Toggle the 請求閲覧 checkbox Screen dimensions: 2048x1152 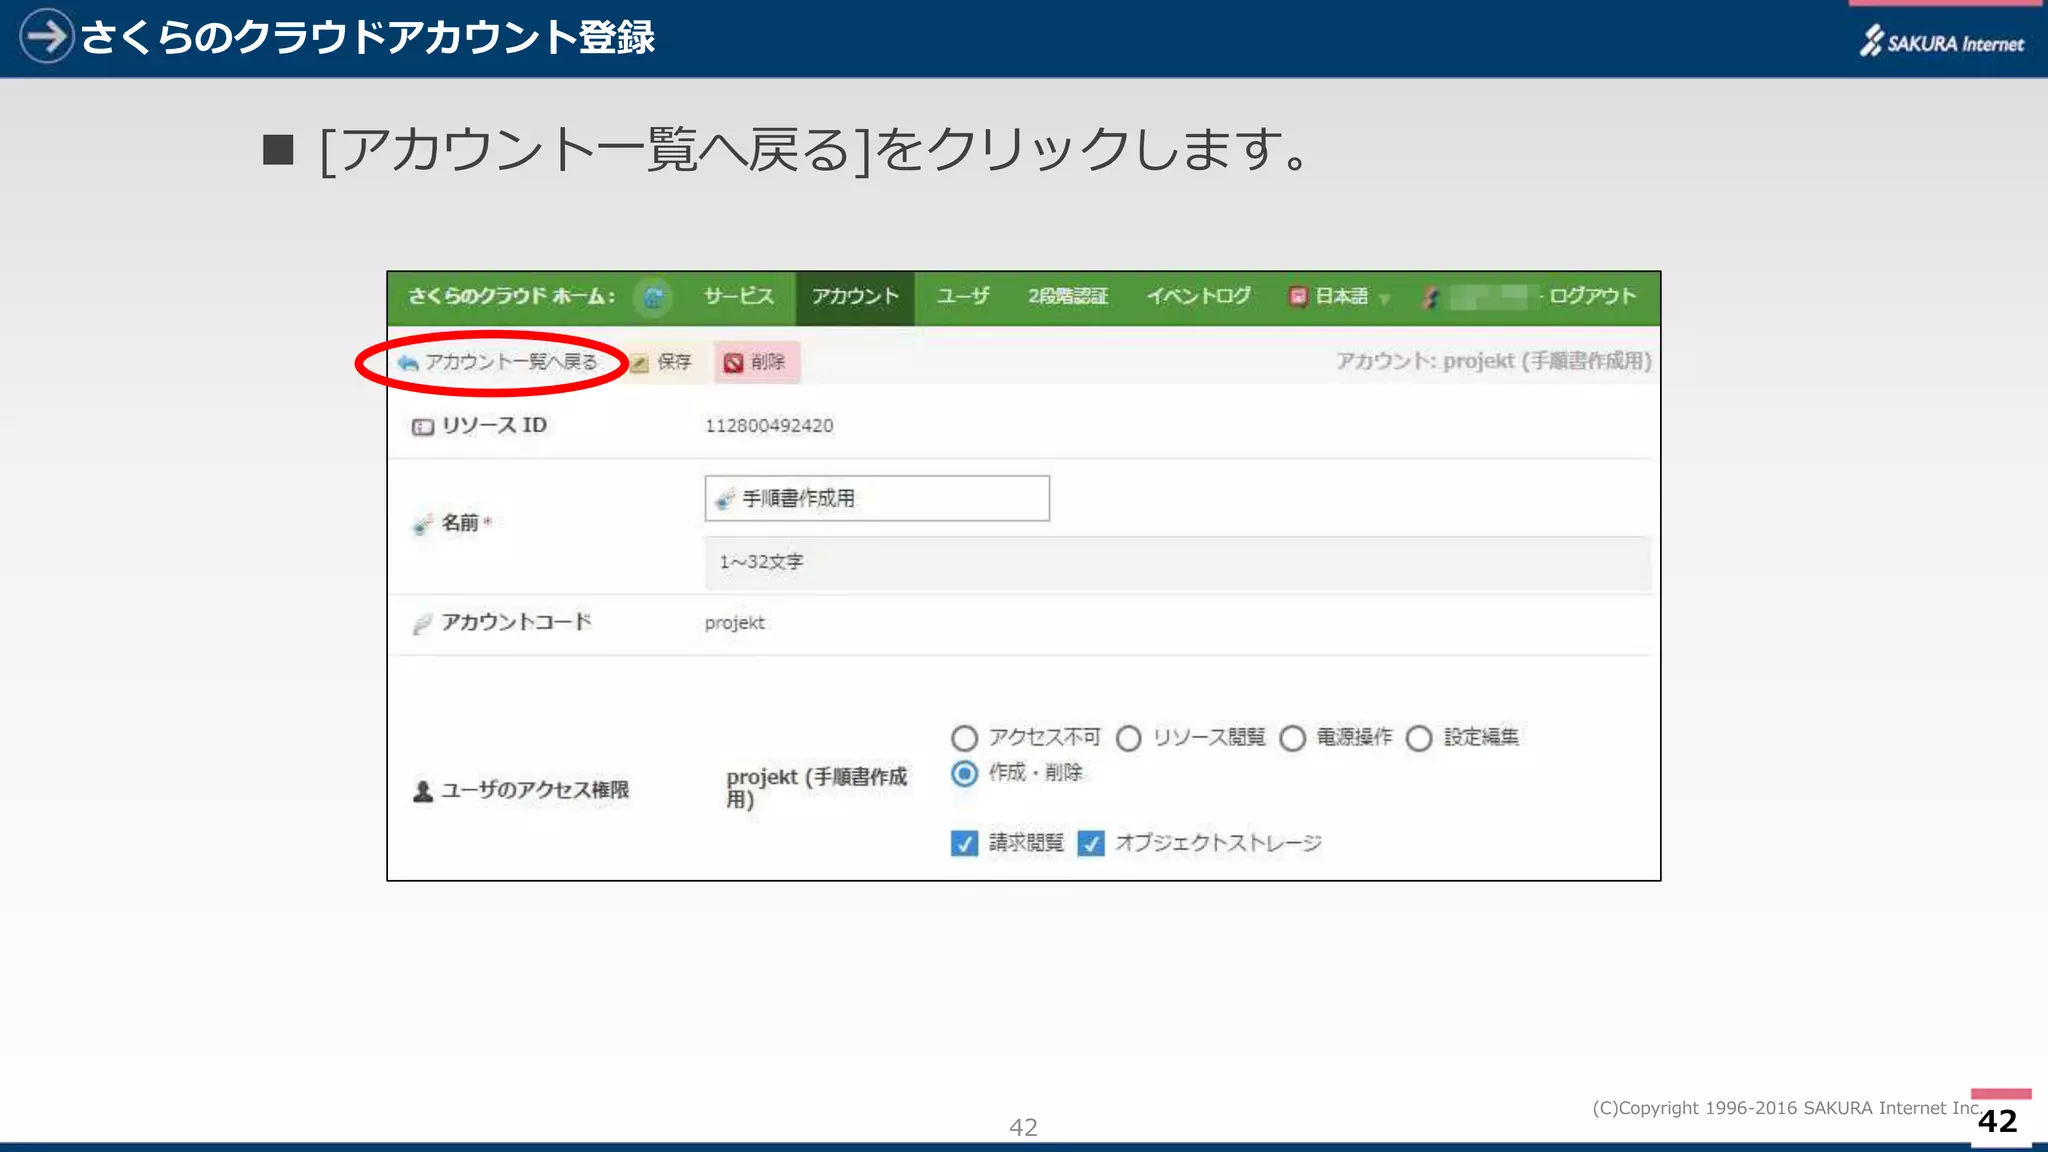[x=964, y=843]
